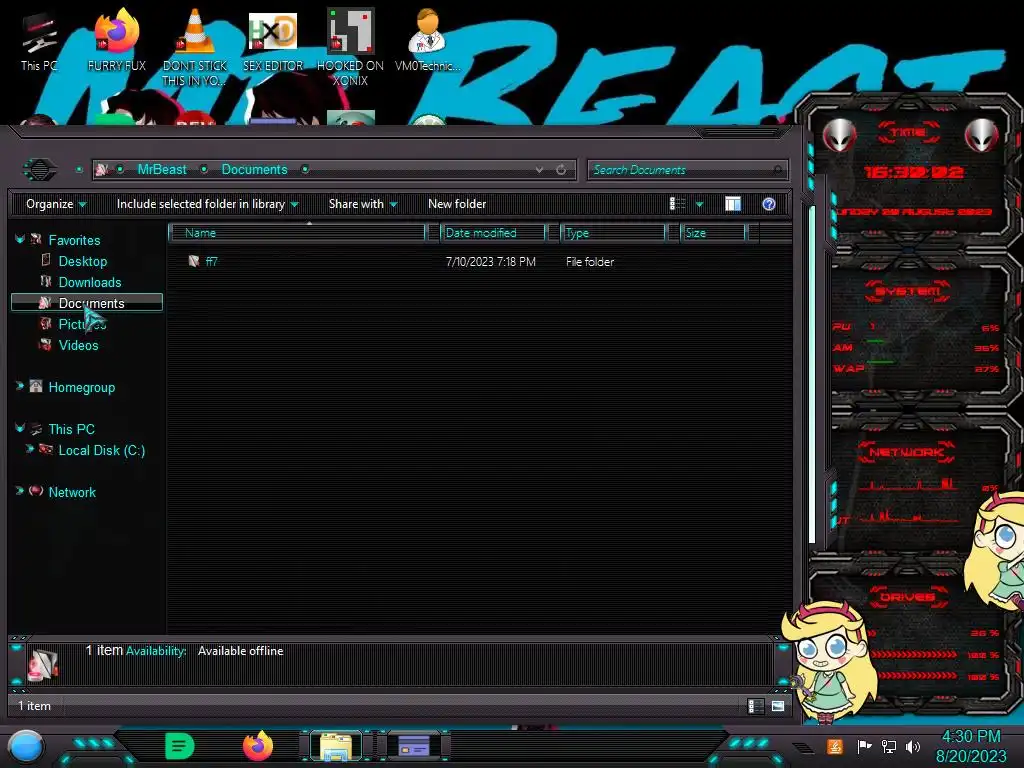Click the File Explorer taskbar button
Image resolution: width=1024 pixels, height=768 pixels.
click(336, 746)
